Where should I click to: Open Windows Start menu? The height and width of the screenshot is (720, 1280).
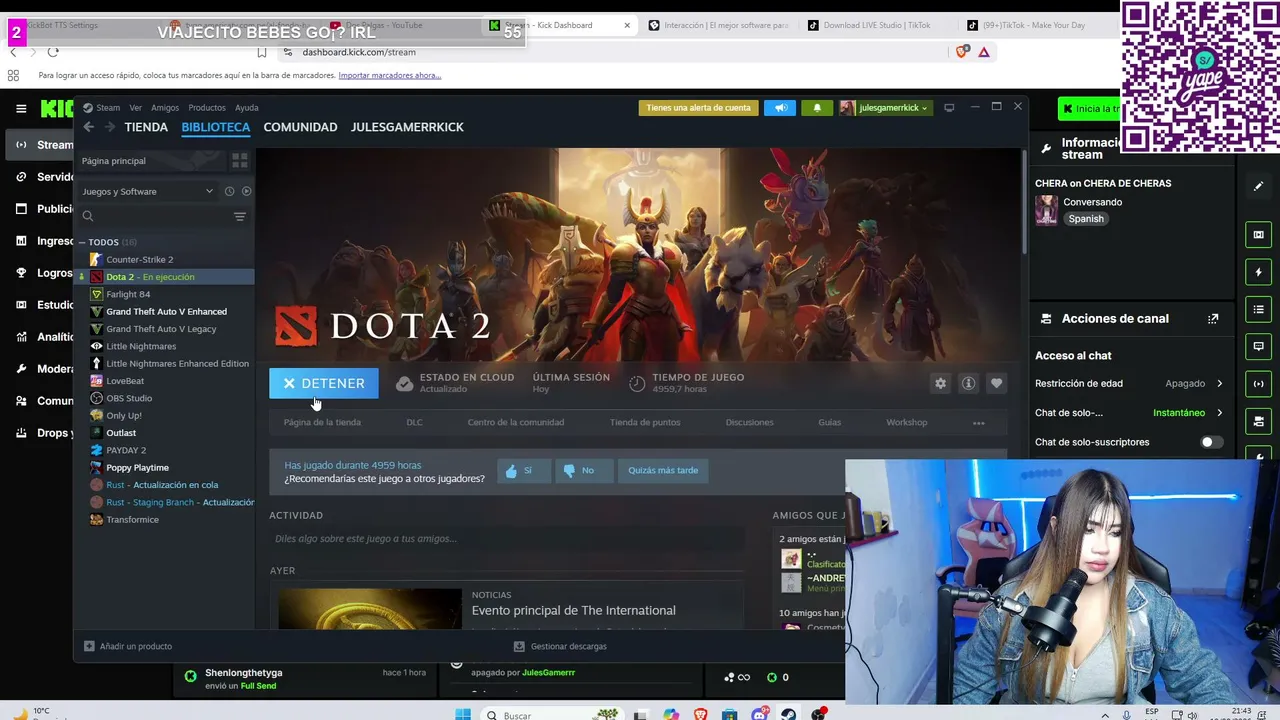pos(463,715)
